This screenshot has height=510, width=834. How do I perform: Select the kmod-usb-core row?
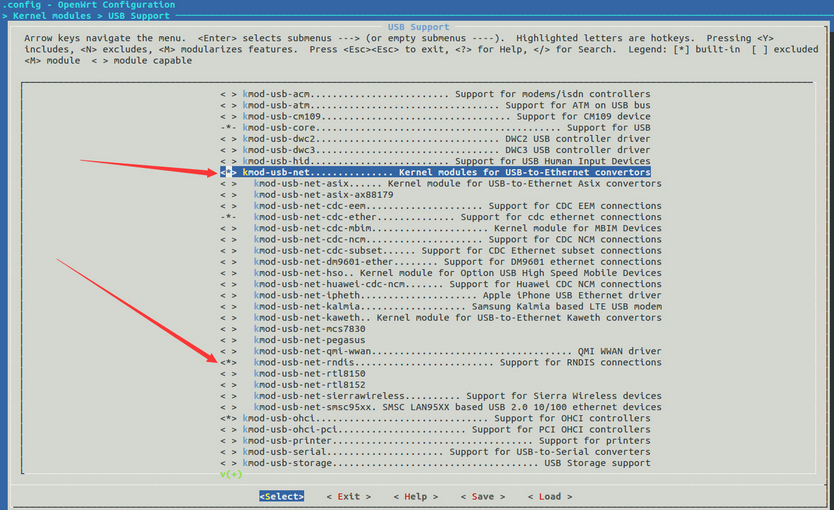click(435, 128)
